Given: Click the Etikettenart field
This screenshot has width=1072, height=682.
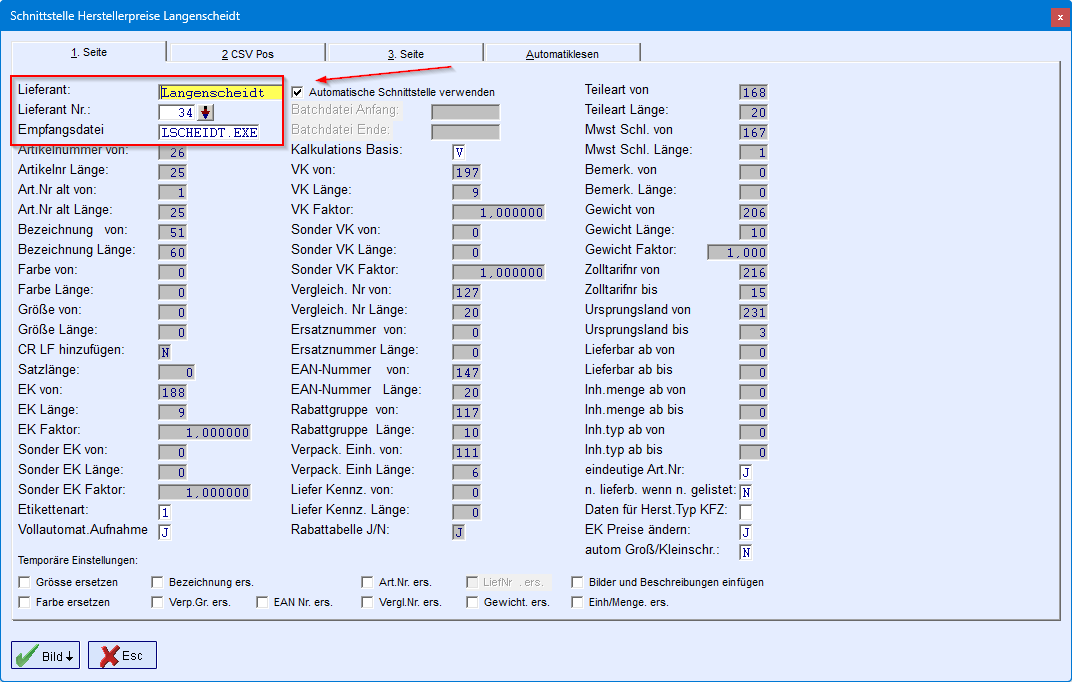Looking at the screenshot, I should pyautogui.click(x=165, y=512).
